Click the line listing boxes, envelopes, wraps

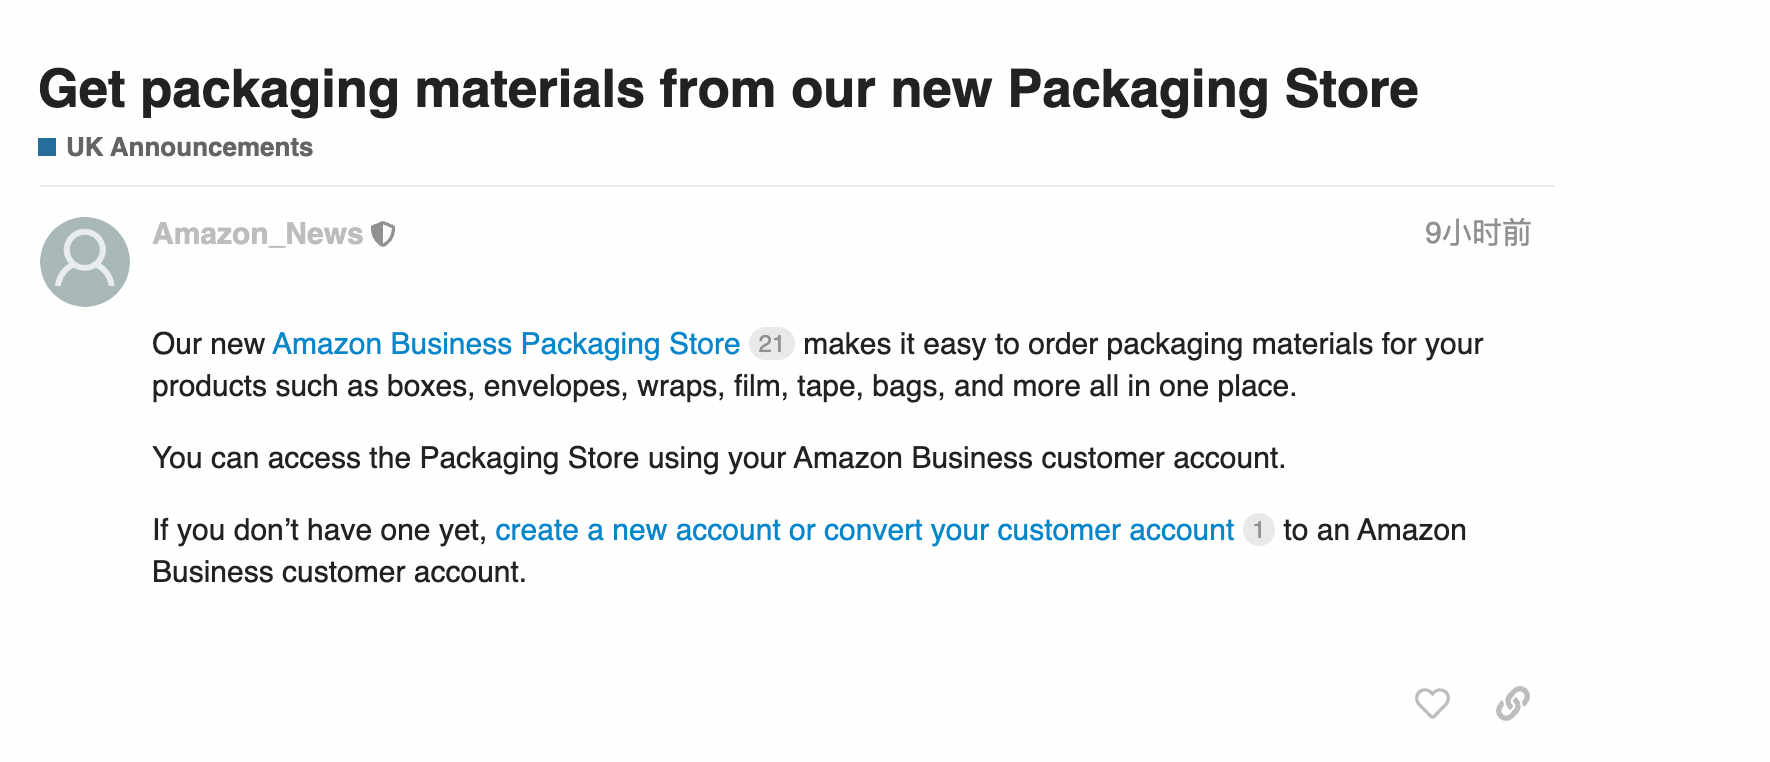click(724, 386)
